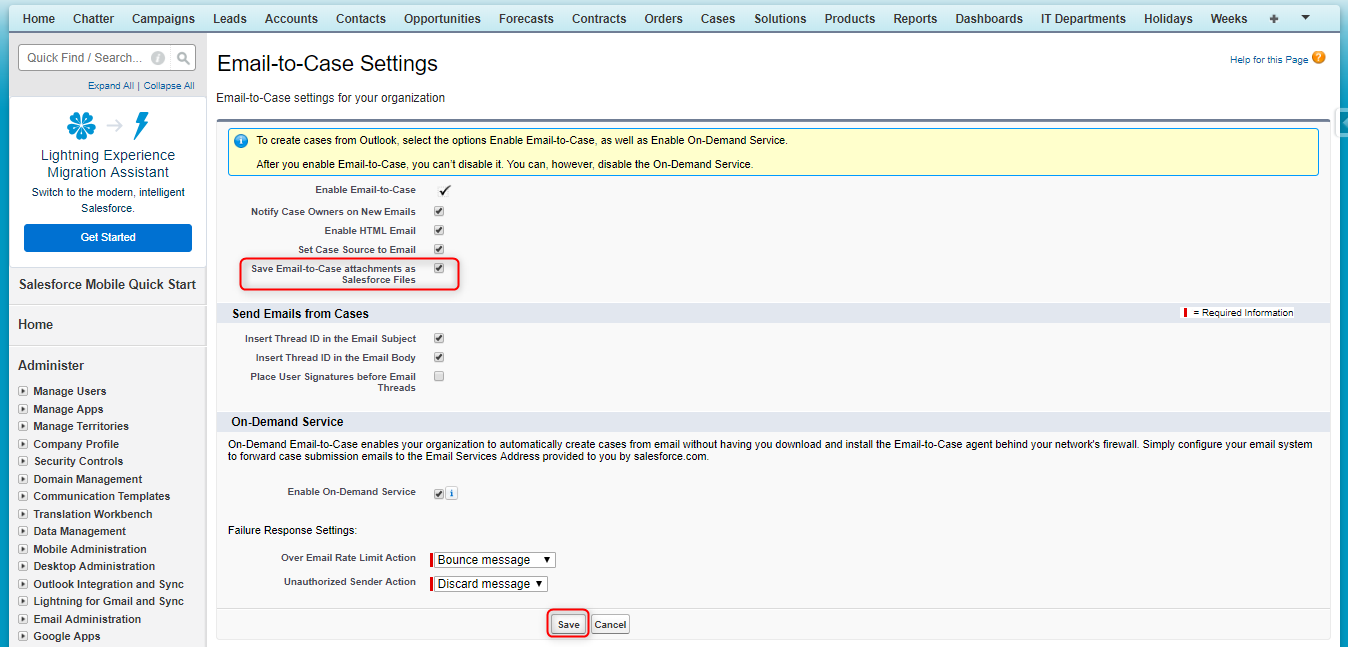Click the blue Classic flower icon
Image resolution: width=1348 pixels, height=647 pixels.
(81, 126)
